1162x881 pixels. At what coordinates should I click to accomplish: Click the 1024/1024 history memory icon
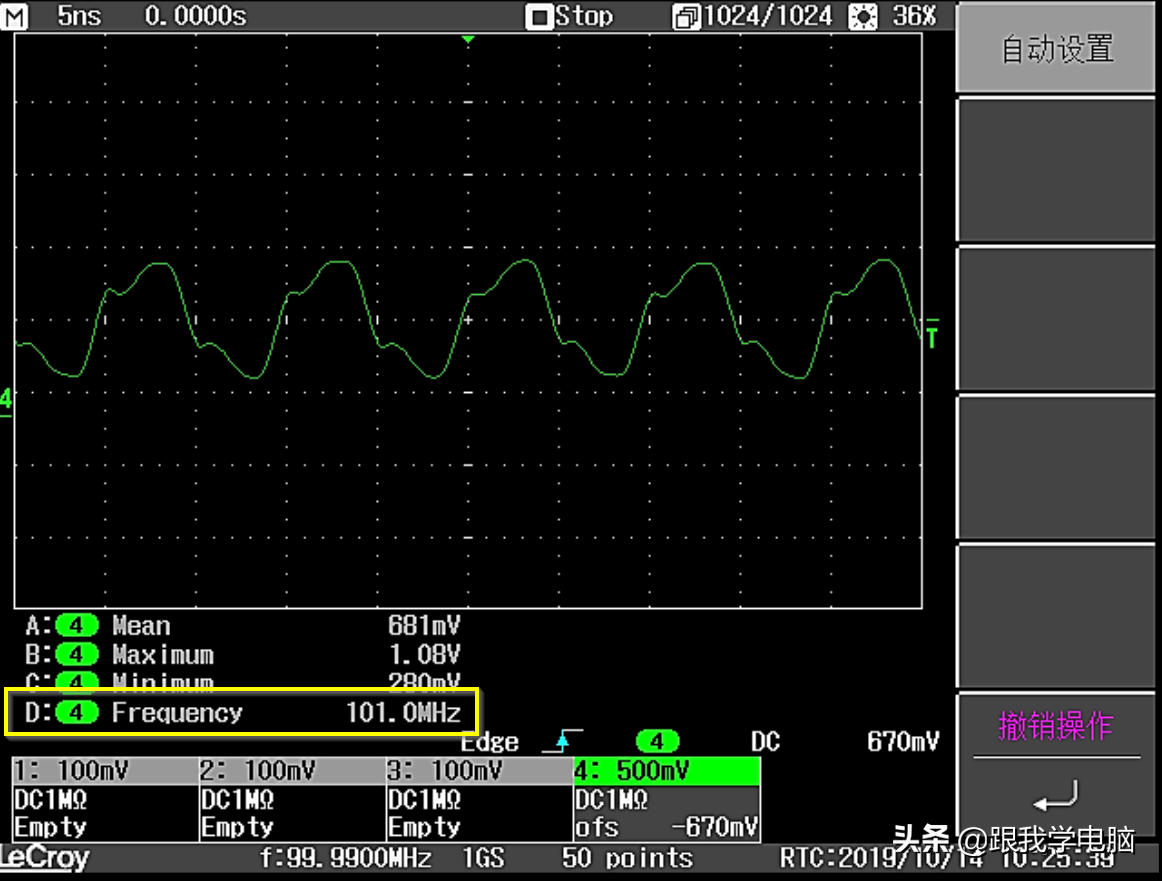coord(686,17)
